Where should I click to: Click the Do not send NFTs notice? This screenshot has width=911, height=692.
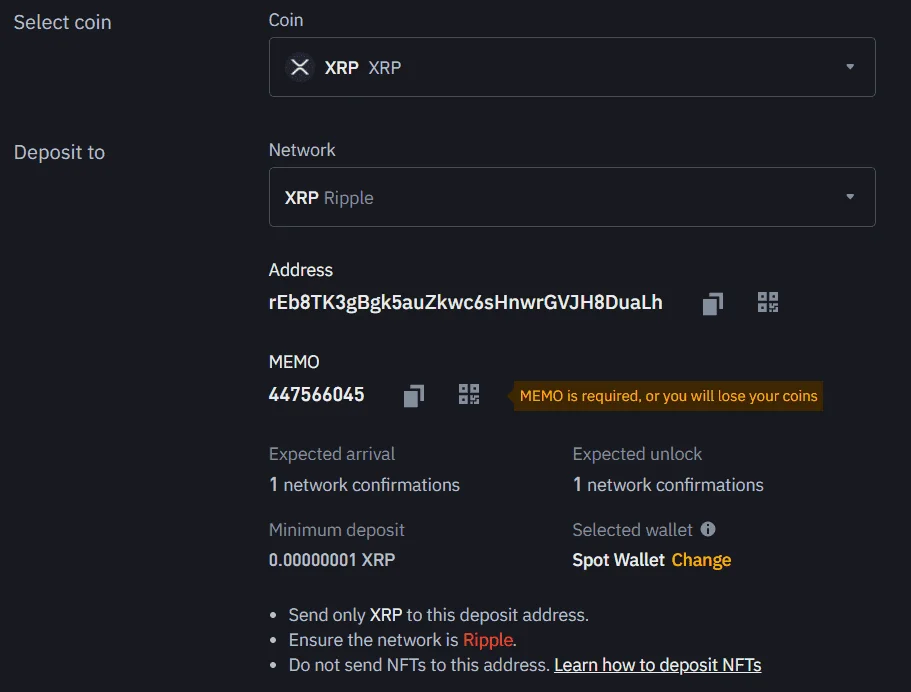[x=419, y=665]
